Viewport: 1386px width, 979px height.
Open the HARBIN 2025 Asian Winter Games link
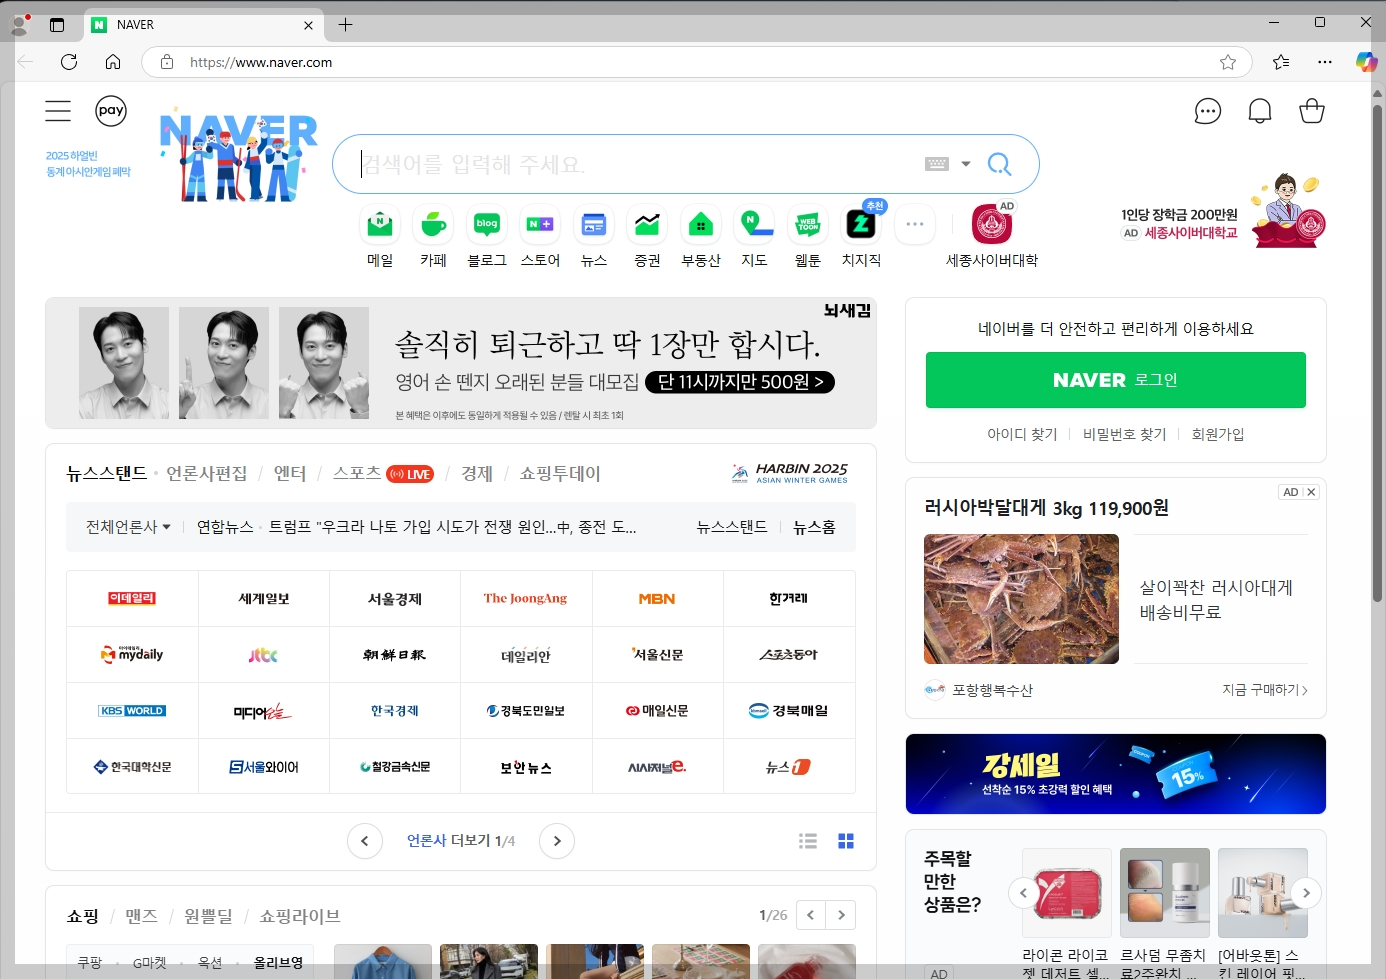790,473
